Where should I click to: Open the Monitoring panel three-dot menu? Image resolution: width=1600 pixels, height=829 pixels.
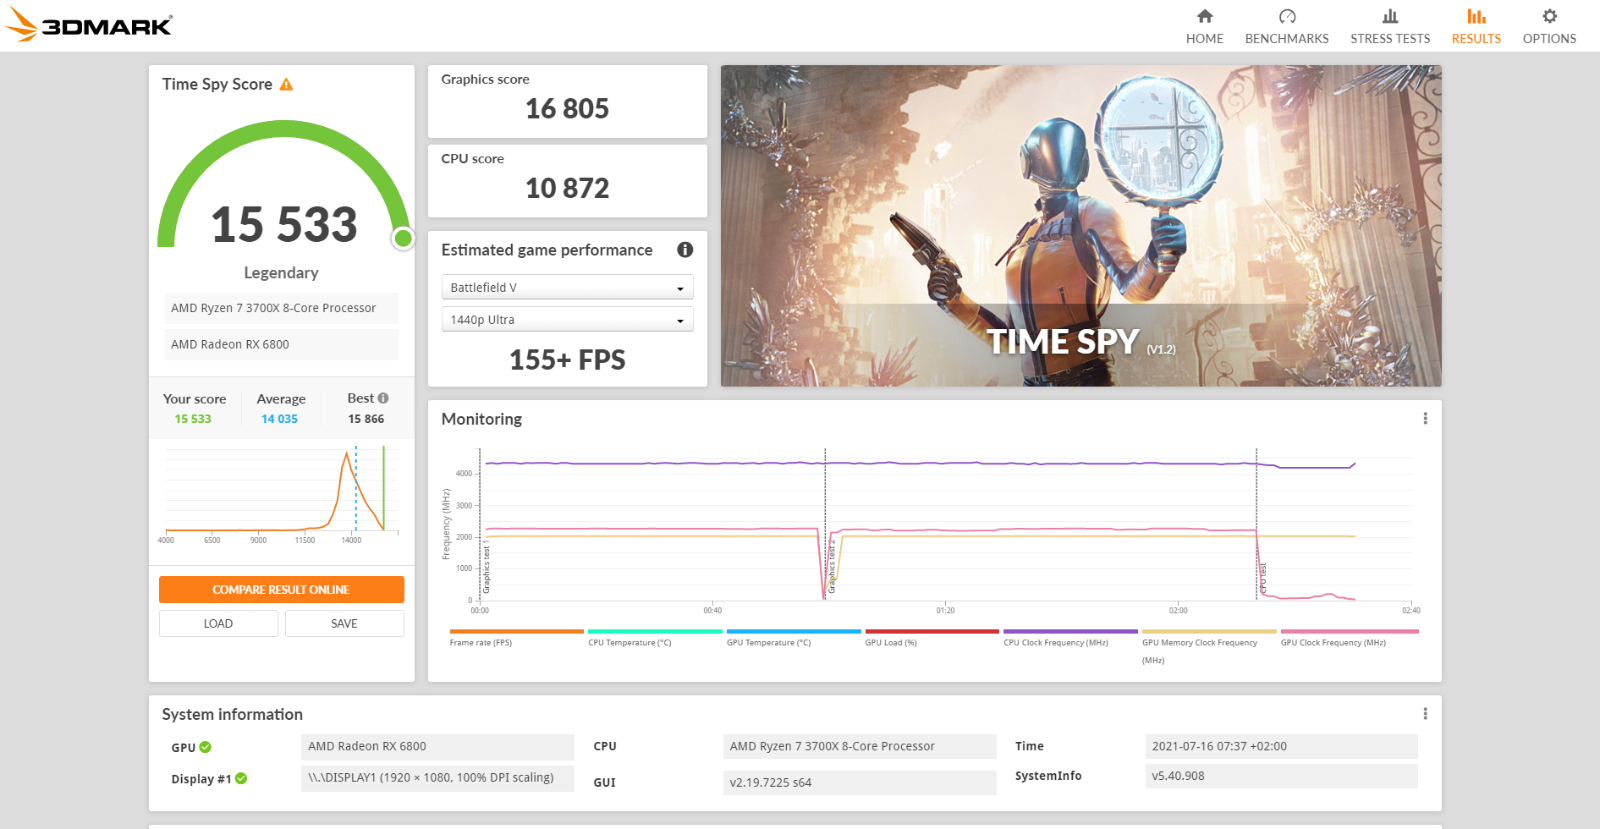click(1425, 419)
